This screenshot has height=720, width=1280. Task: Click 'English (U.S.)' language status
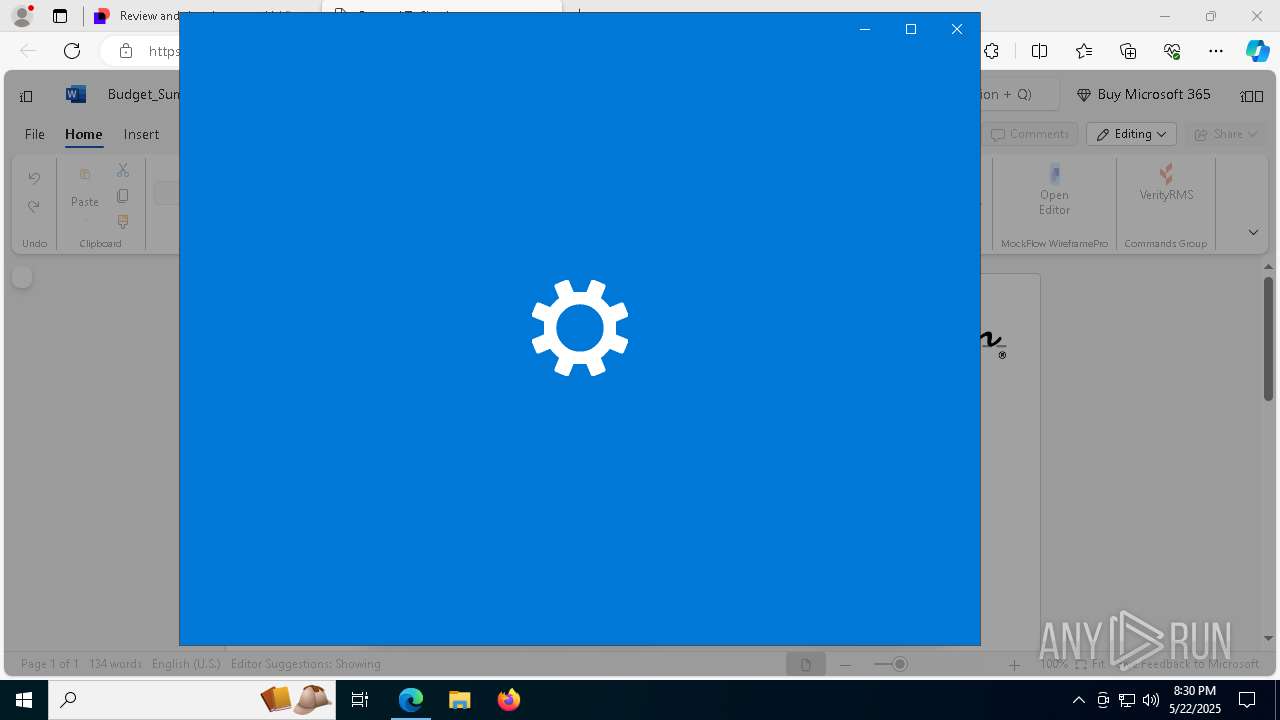[x=186, y=664]
